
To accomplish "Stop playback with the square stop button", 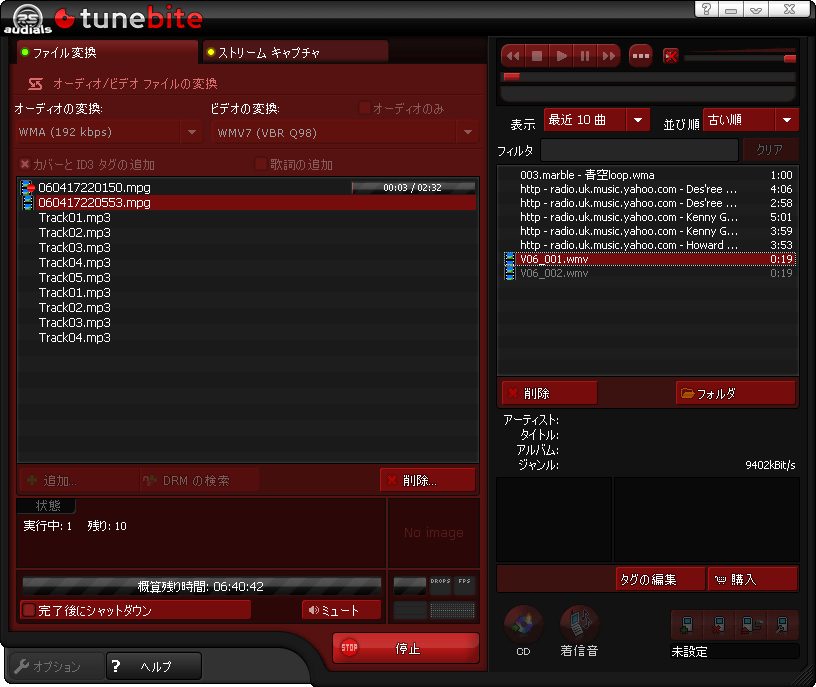I will (537, 56).
